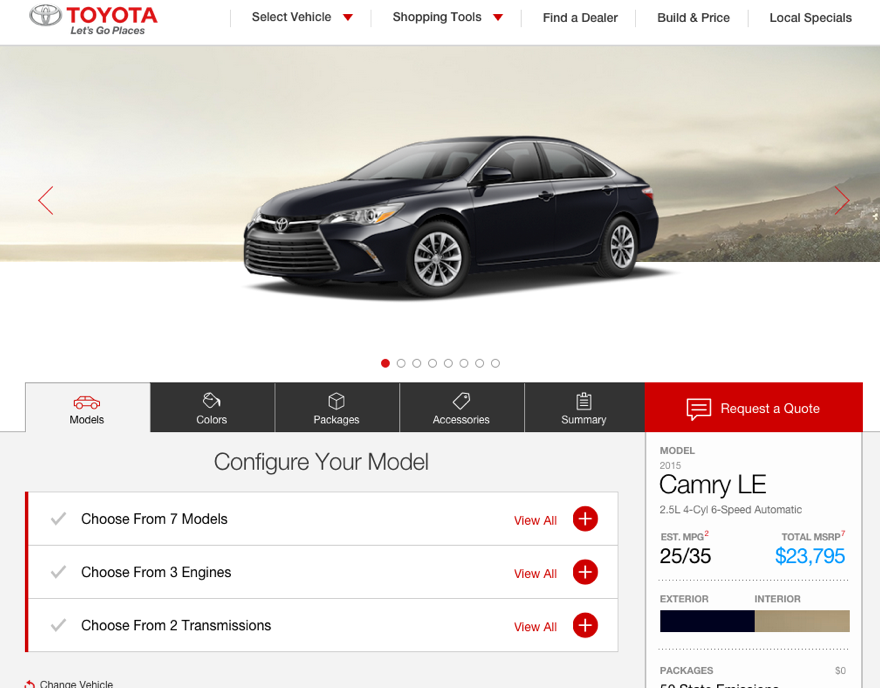
Task: Select the seventh carousel dot
Action: [479, 363]
